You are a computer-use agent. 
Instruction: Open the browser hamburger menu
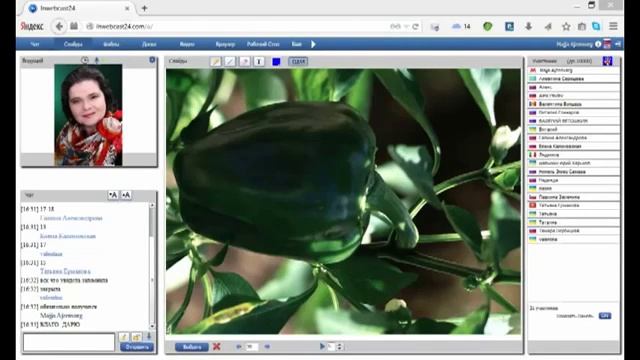(613, 26)
